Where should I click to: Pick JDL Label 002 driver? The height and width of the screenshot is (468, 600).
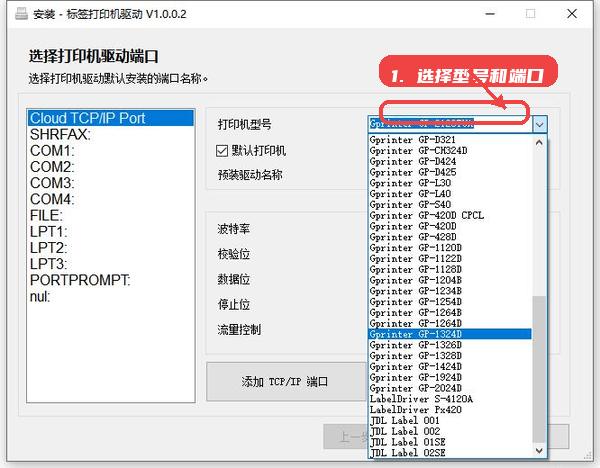point(450,432)
